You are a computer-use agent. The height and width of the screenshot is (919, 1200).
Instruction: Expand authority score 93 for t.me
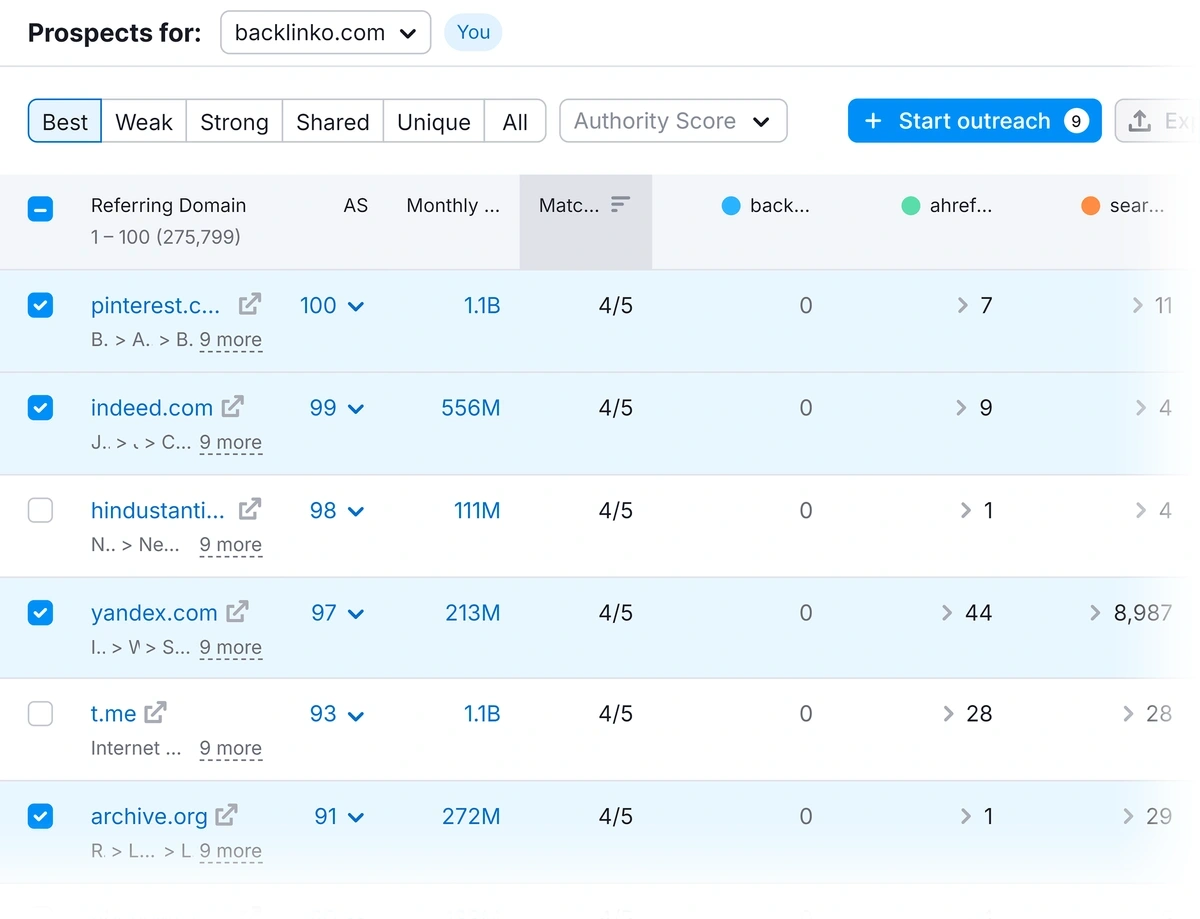[x=337, y=715]
